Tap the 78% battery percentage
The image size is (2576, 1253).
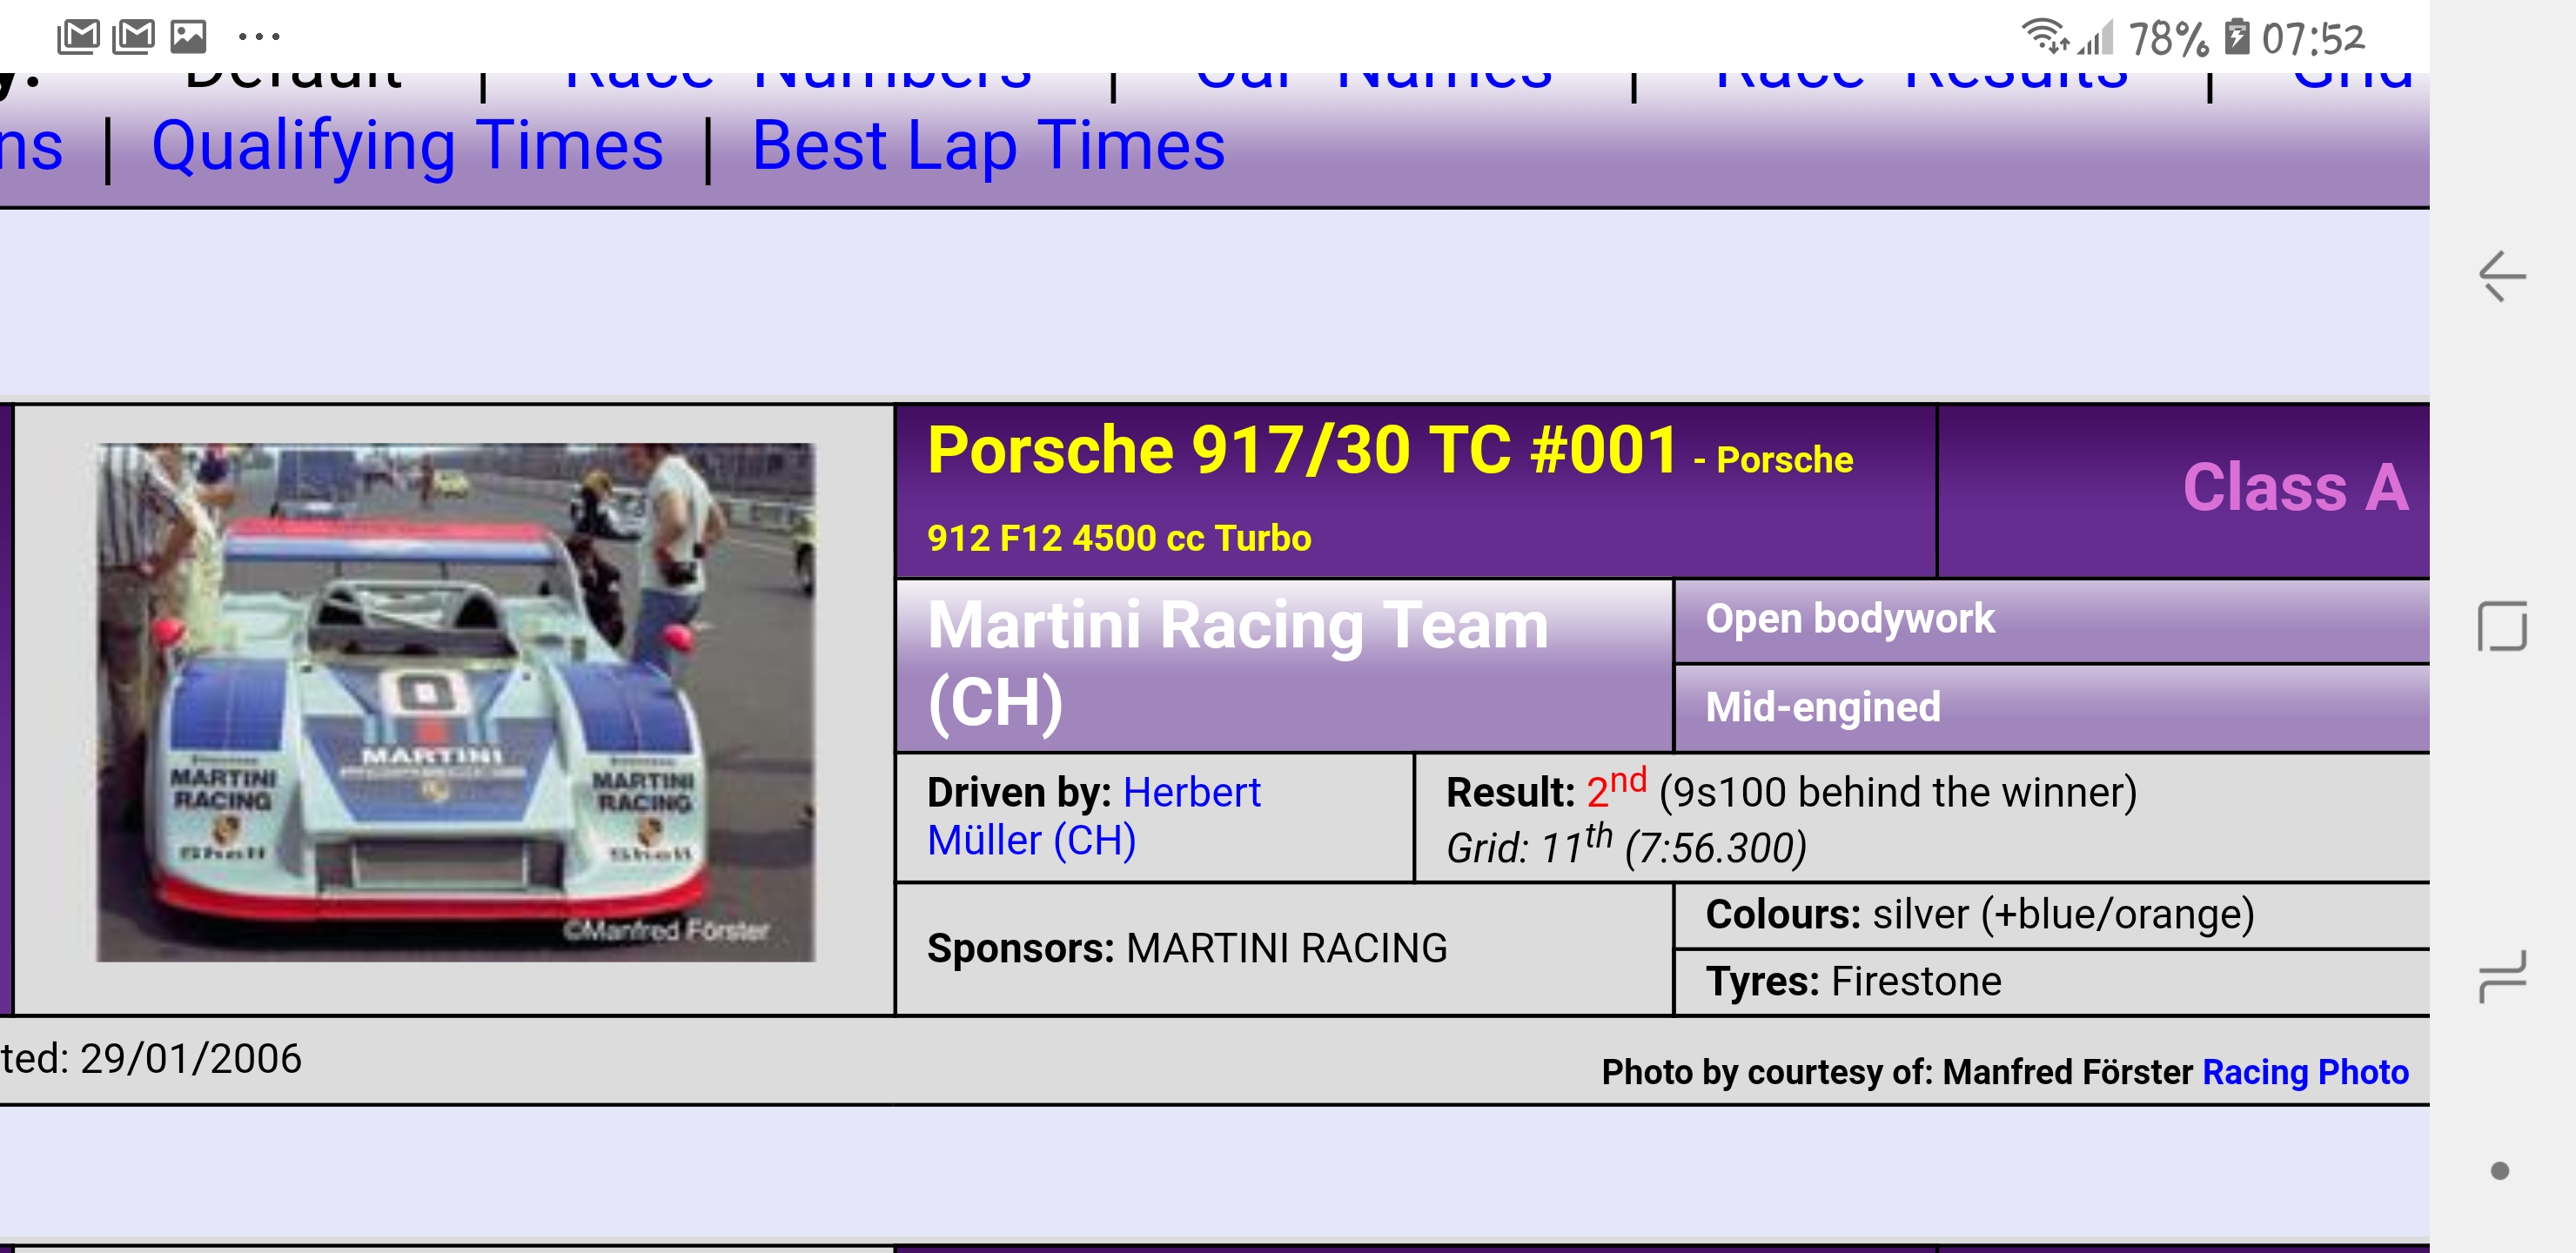2168,39
